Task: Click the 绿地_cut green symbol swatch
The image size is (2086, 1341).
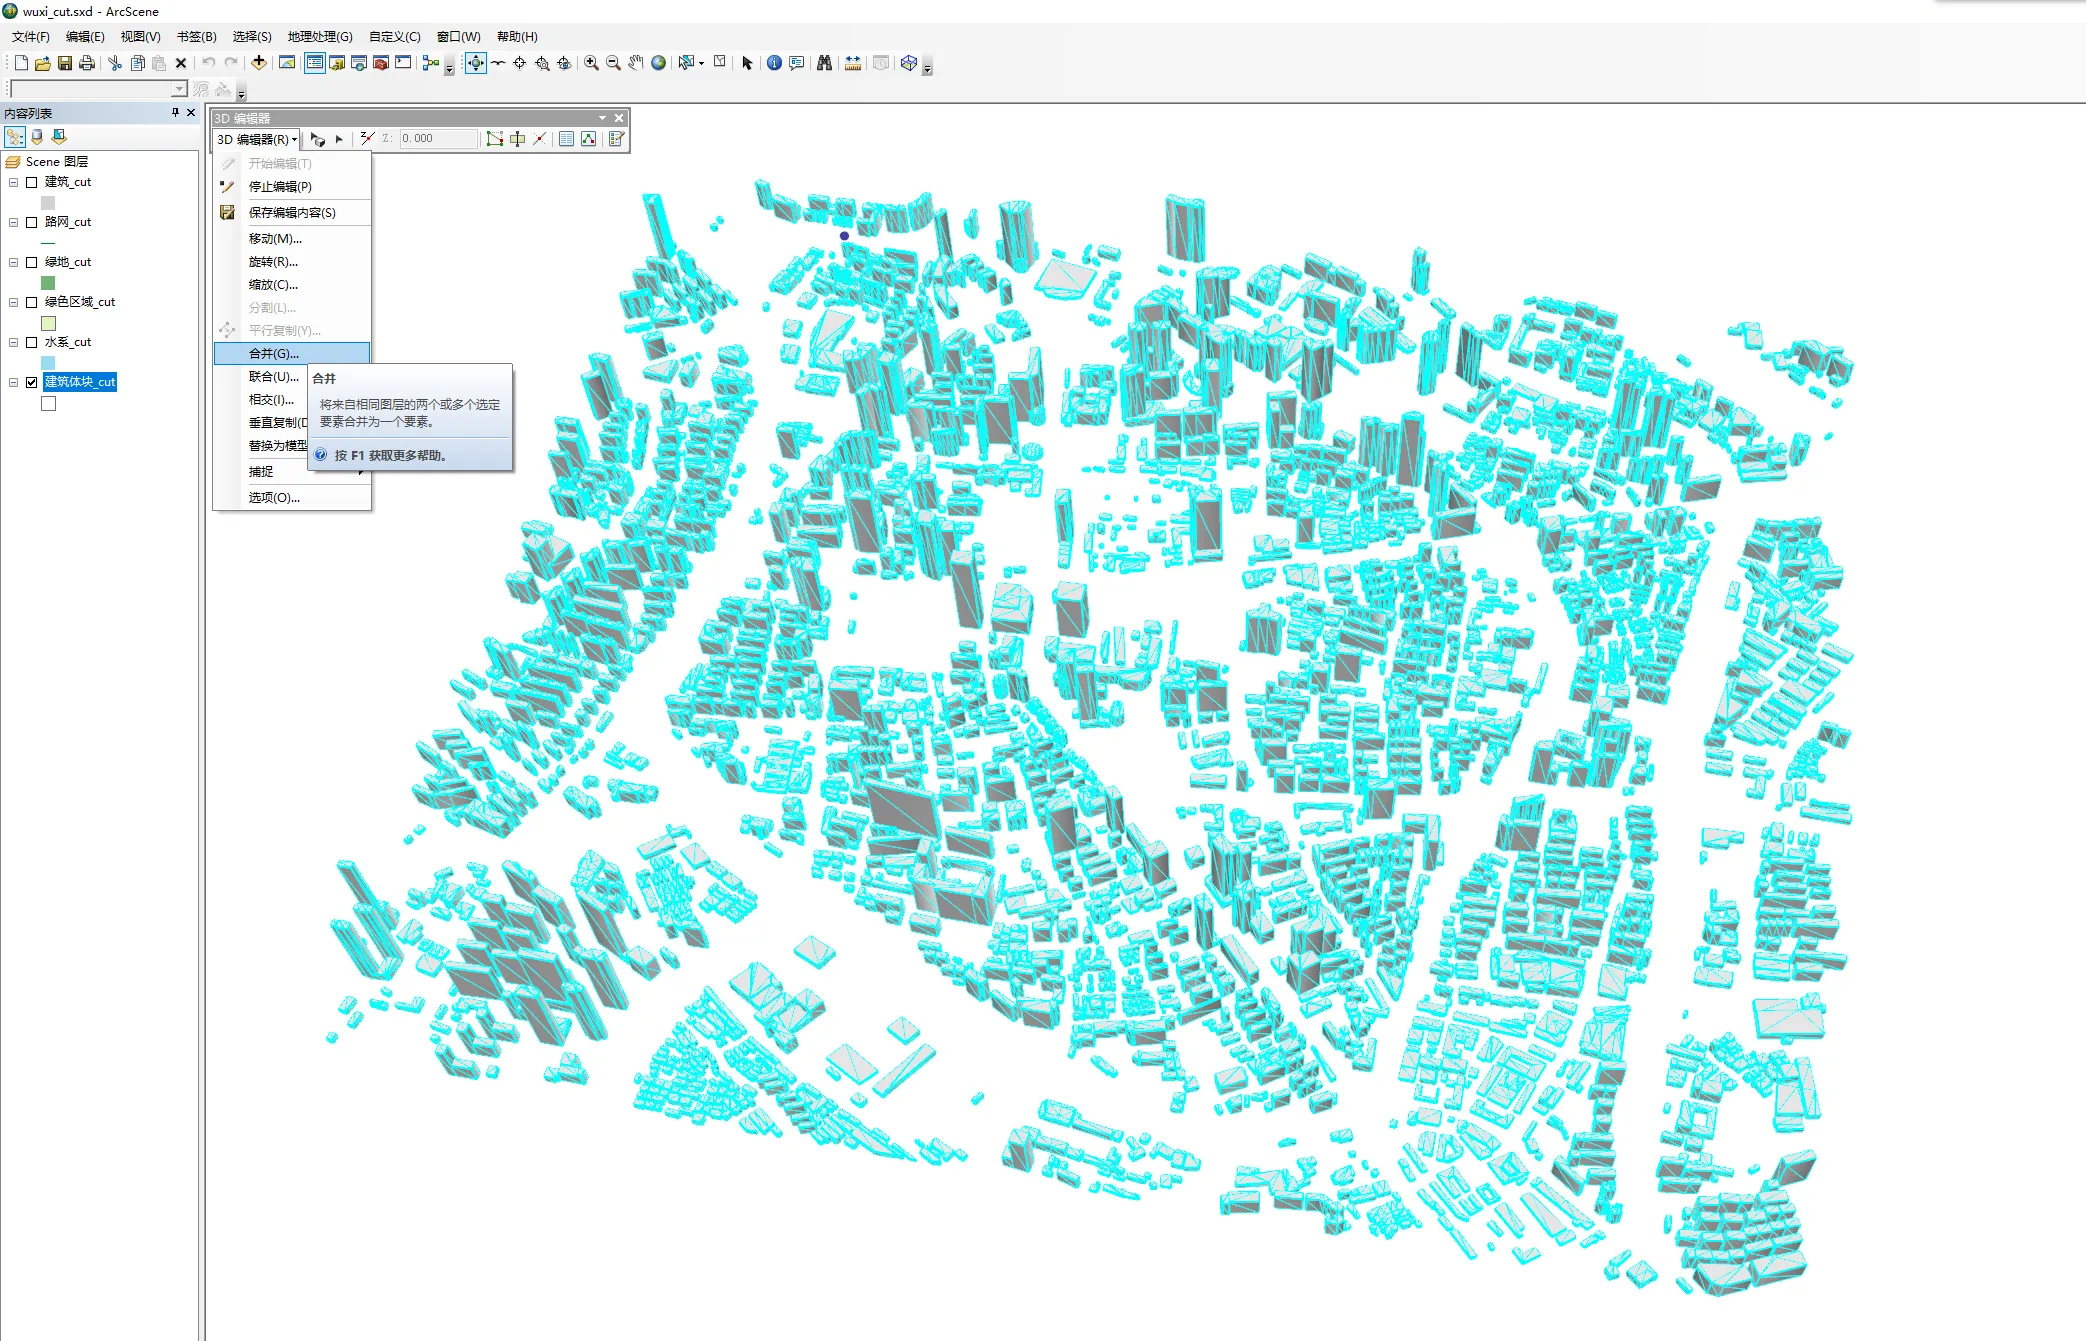Action: click(x=48, y=283)
